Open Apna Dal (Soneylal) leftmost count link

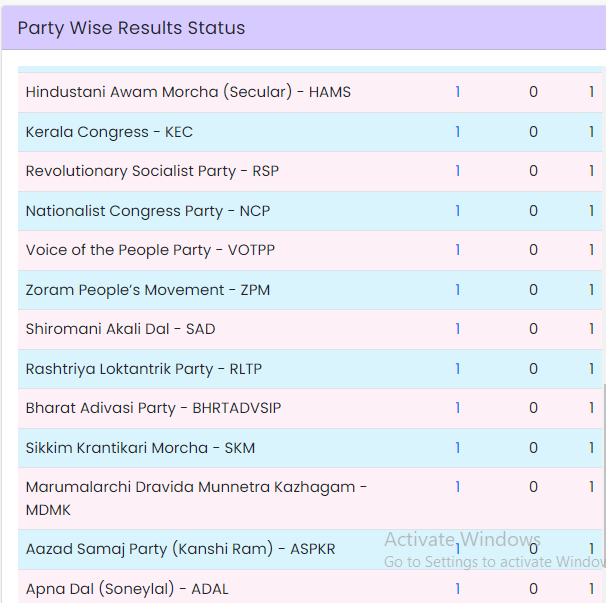[458, 589]
